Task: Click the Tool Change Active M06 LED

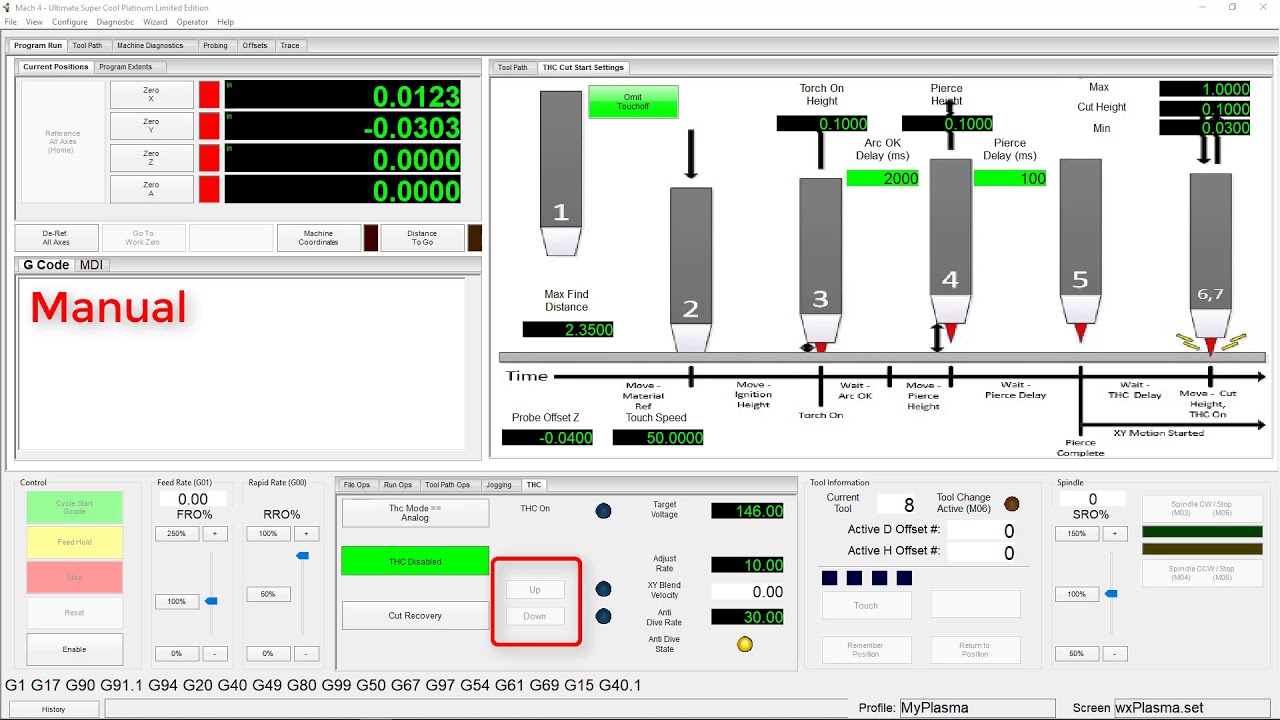Action: click(1011, 504)
